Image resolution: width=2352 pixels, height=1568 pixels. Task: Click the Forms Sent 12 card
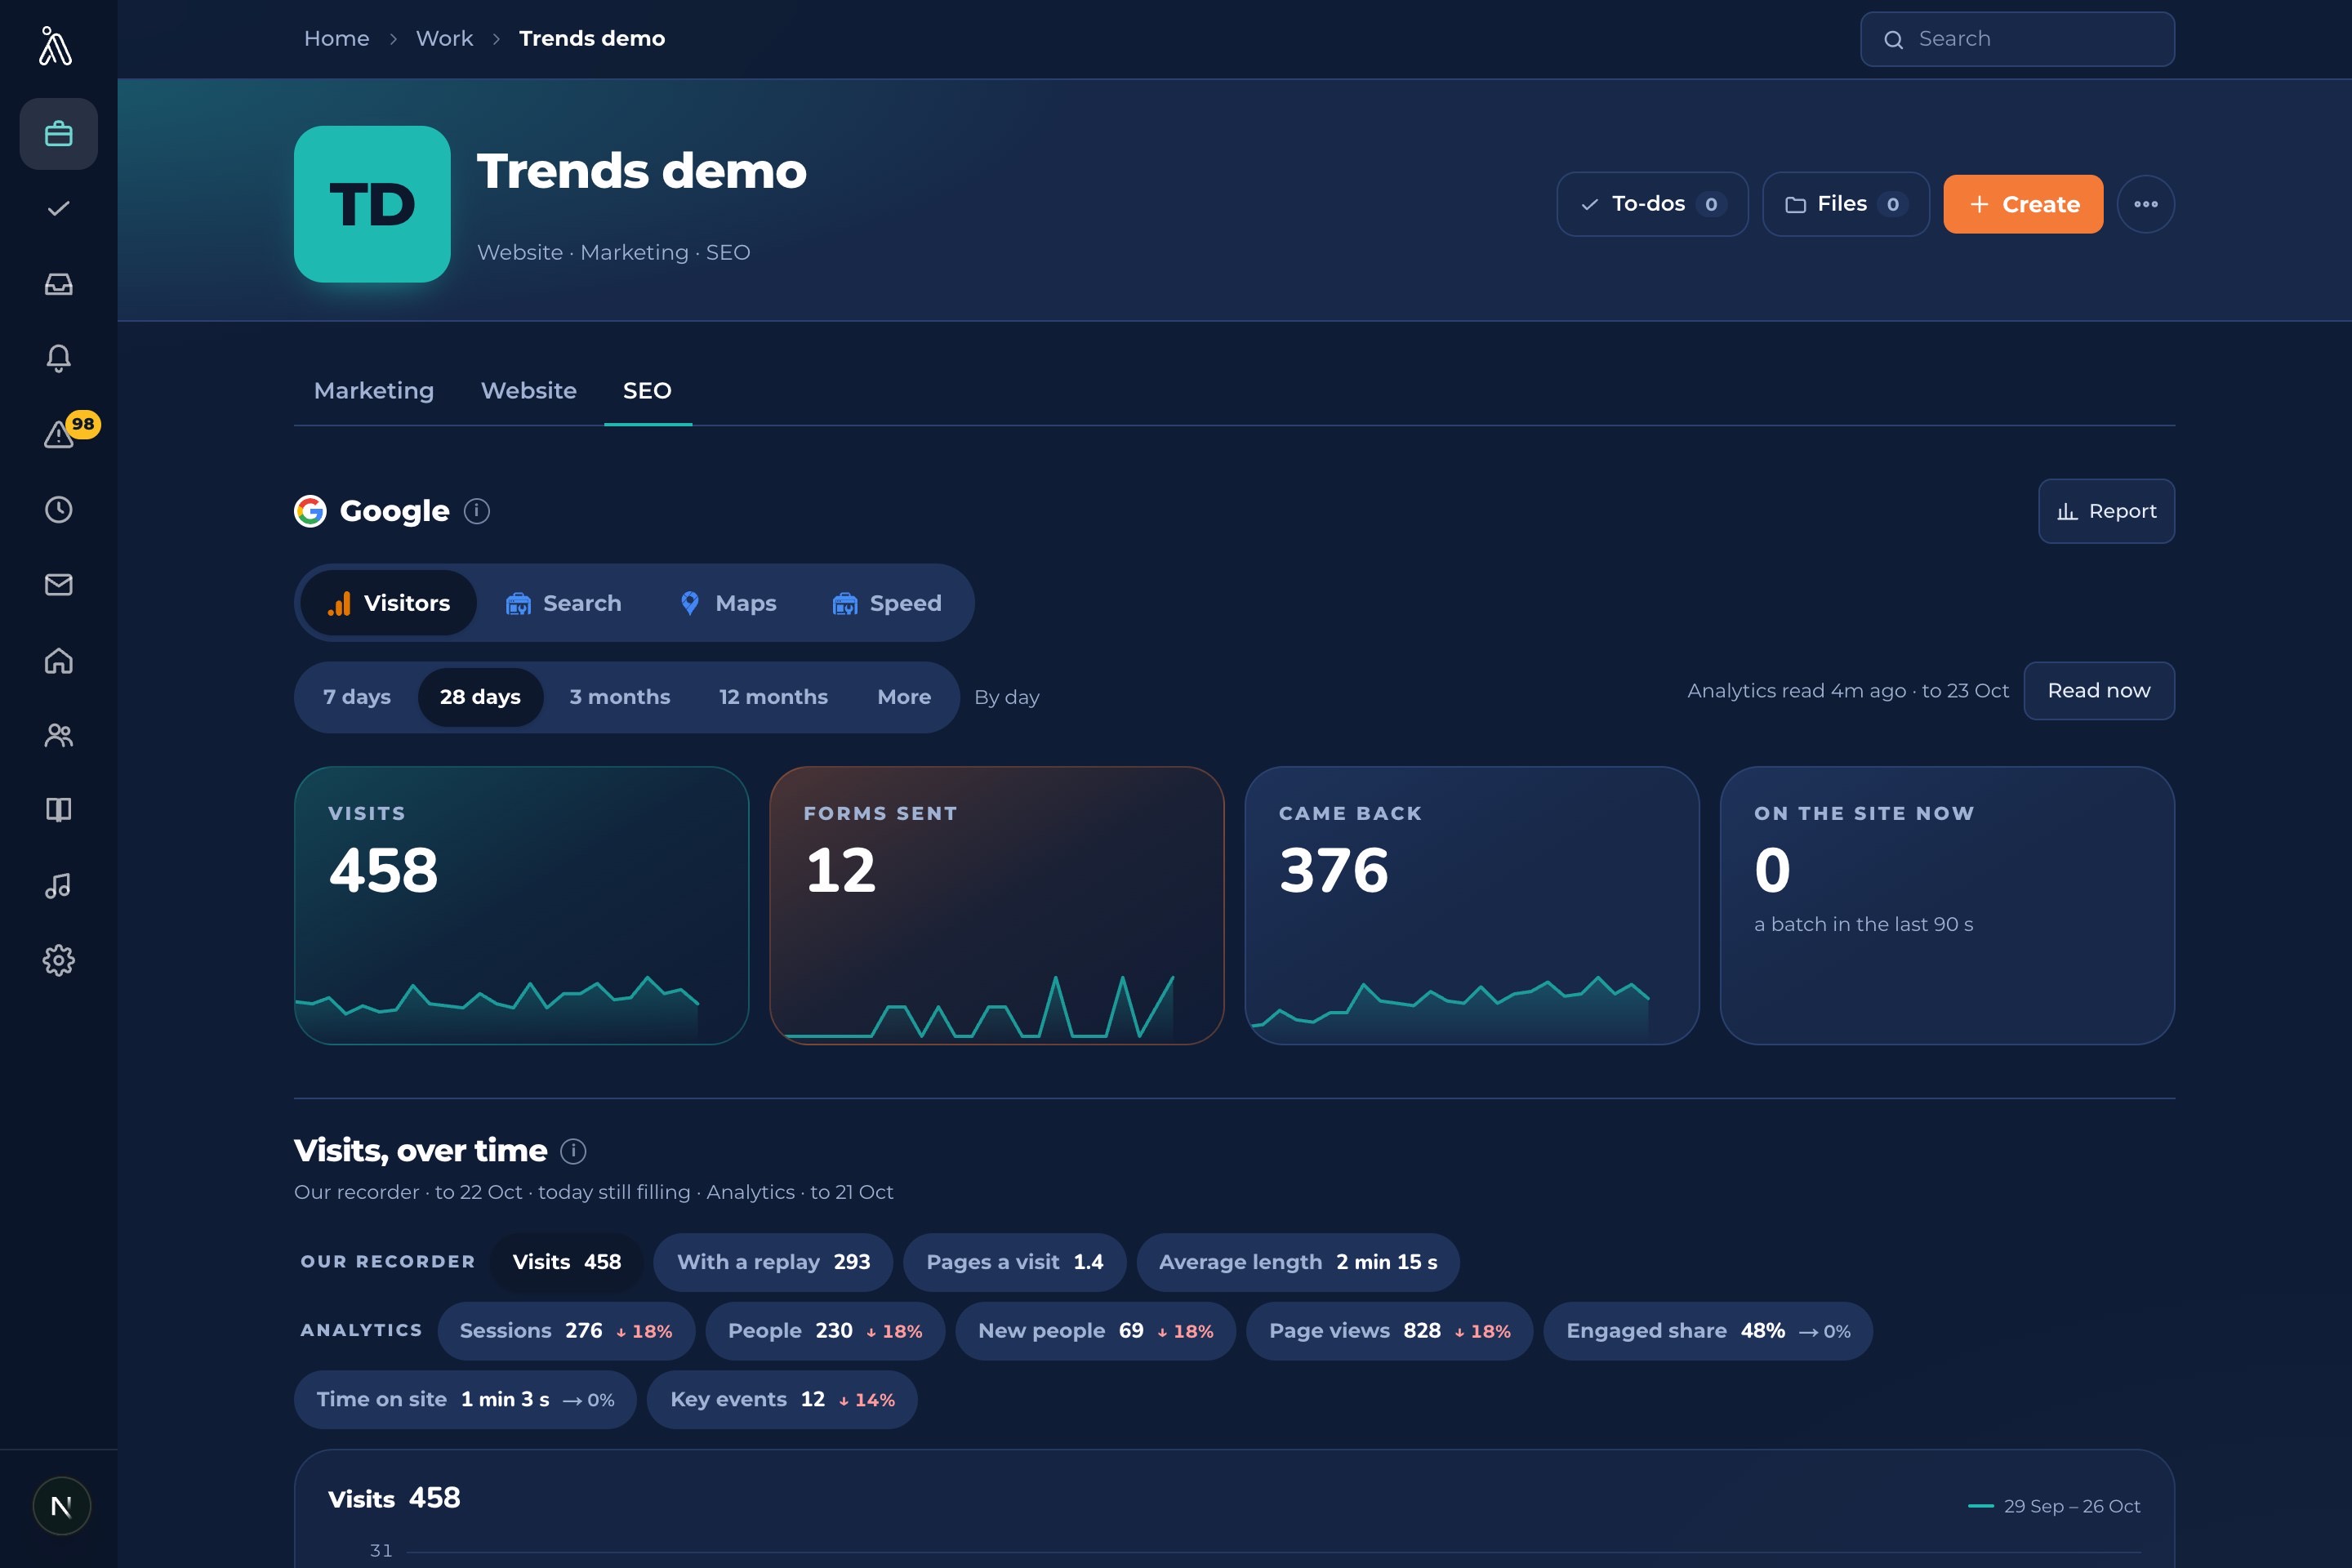(x=996, y=905)
